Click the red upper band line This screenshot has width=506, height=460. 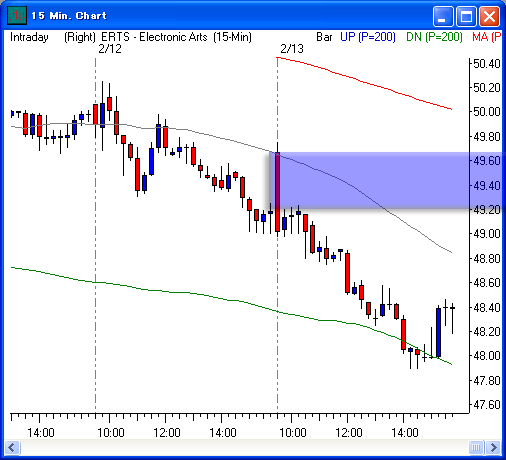[x=364, y=82]
